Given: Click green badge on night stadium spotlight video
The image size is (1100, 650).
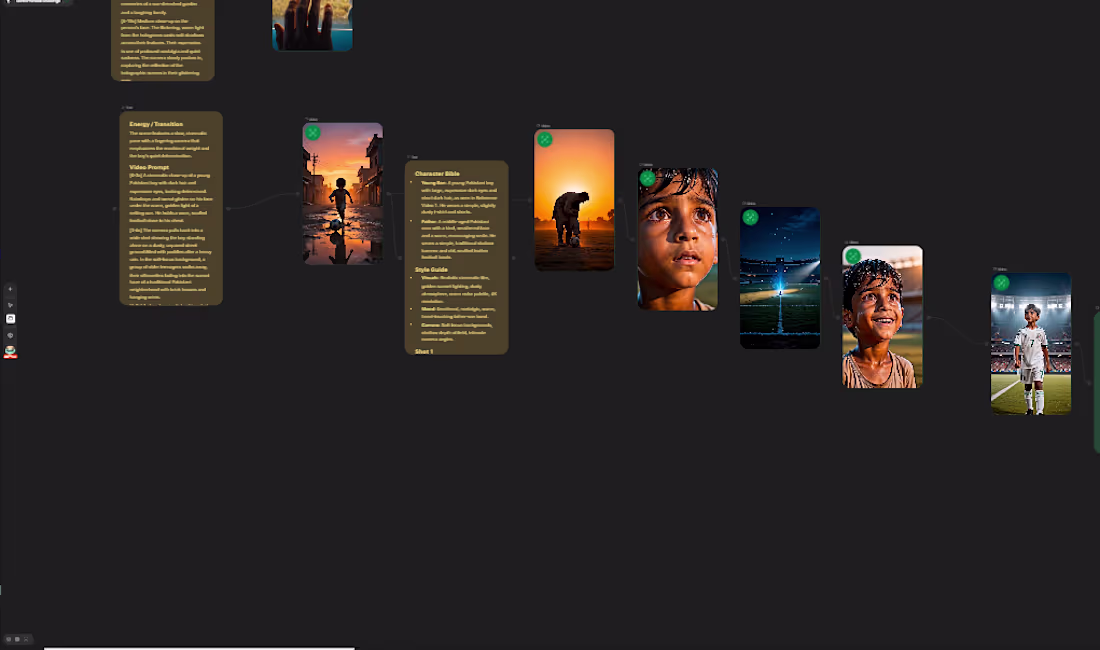Looking at the screenshot, I should click(751, 217).
